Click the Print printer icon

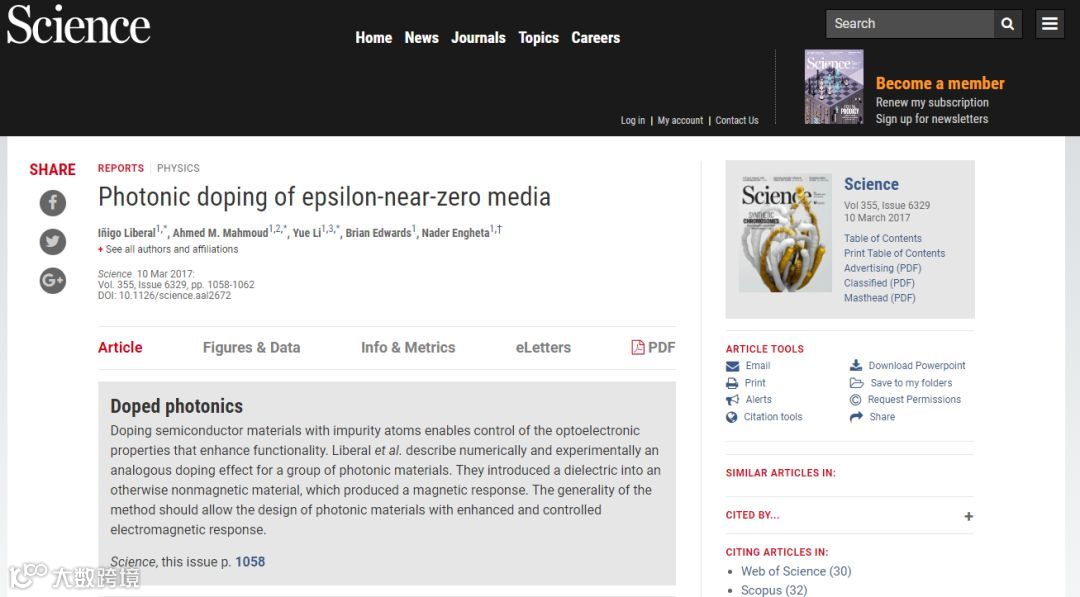[x=732, y=383]
